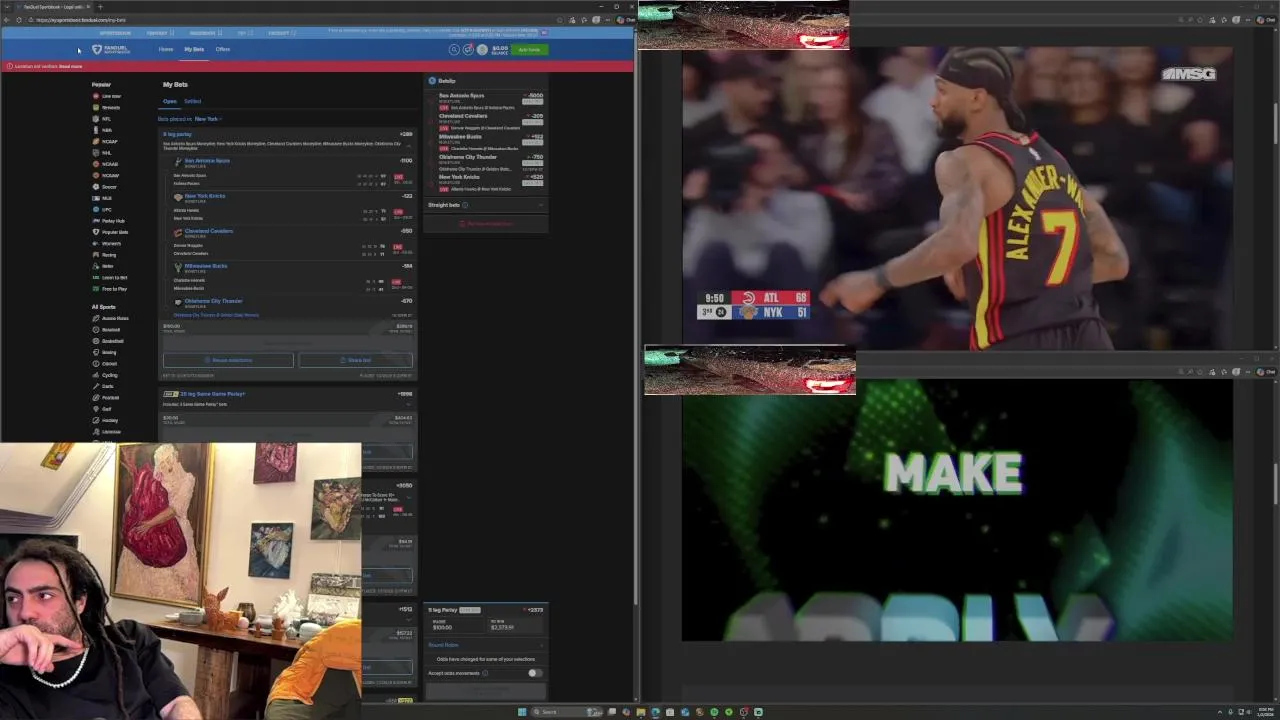Screen dimensions: 1280x720
Task: Open Offers in site navigation
Action: pyautogui.click(x=223, y=49)
